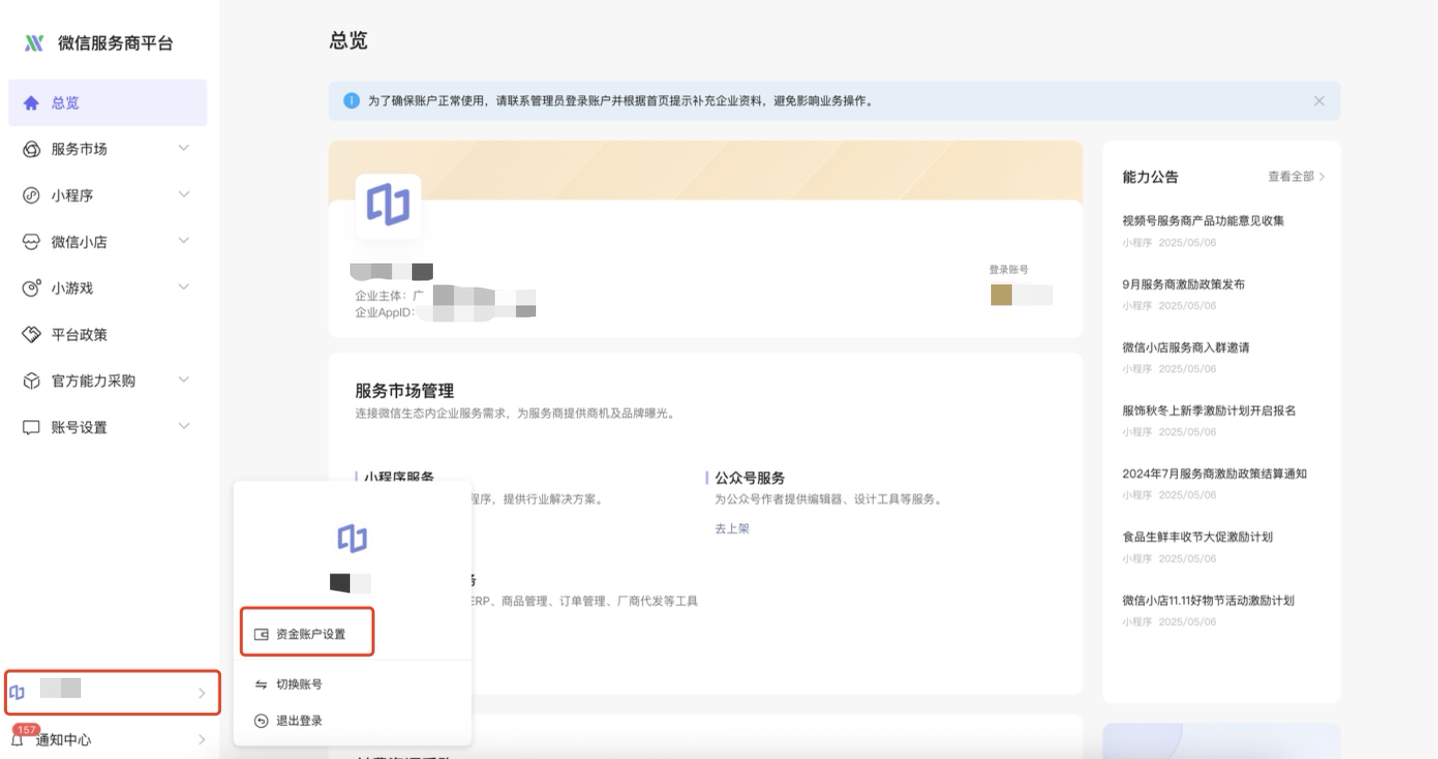Expand the 小游戏 menu chevron
Image resolution: width=1438 pixels, height=759 pixels.
(x=184, y=288)
